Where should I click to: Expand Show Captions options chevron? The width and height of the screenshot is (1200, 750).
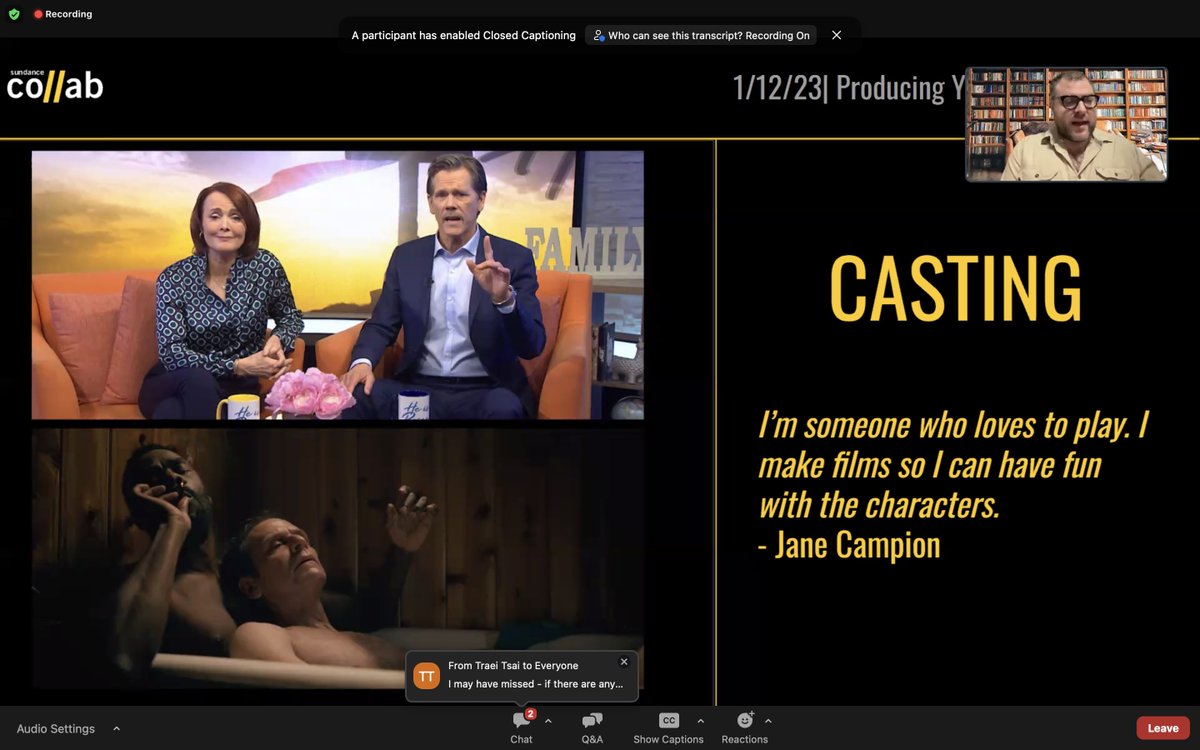coord(700,721)
